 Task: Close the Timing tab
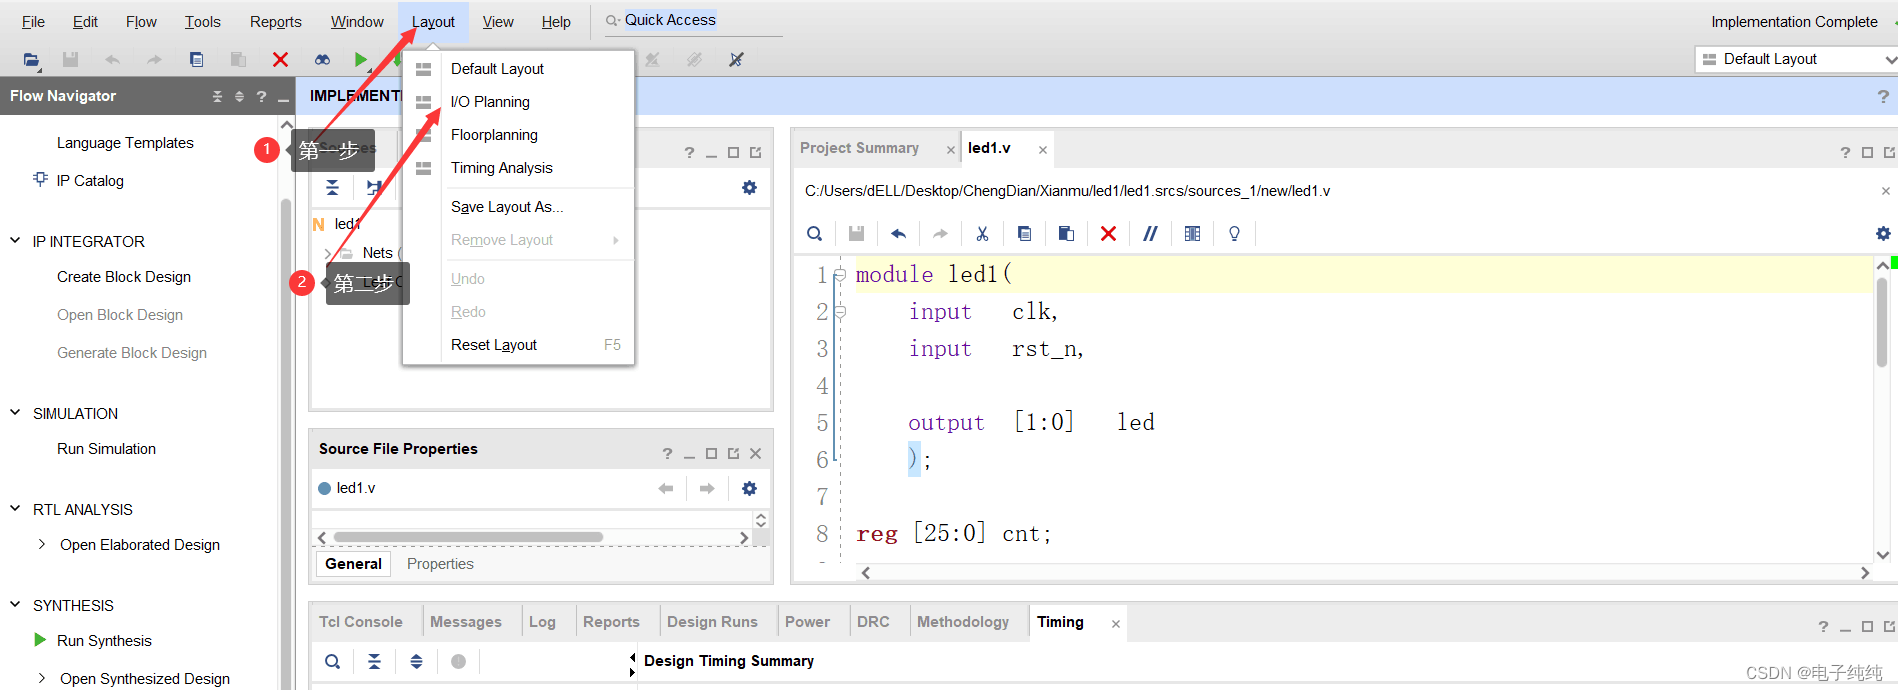pos(1116,624)
